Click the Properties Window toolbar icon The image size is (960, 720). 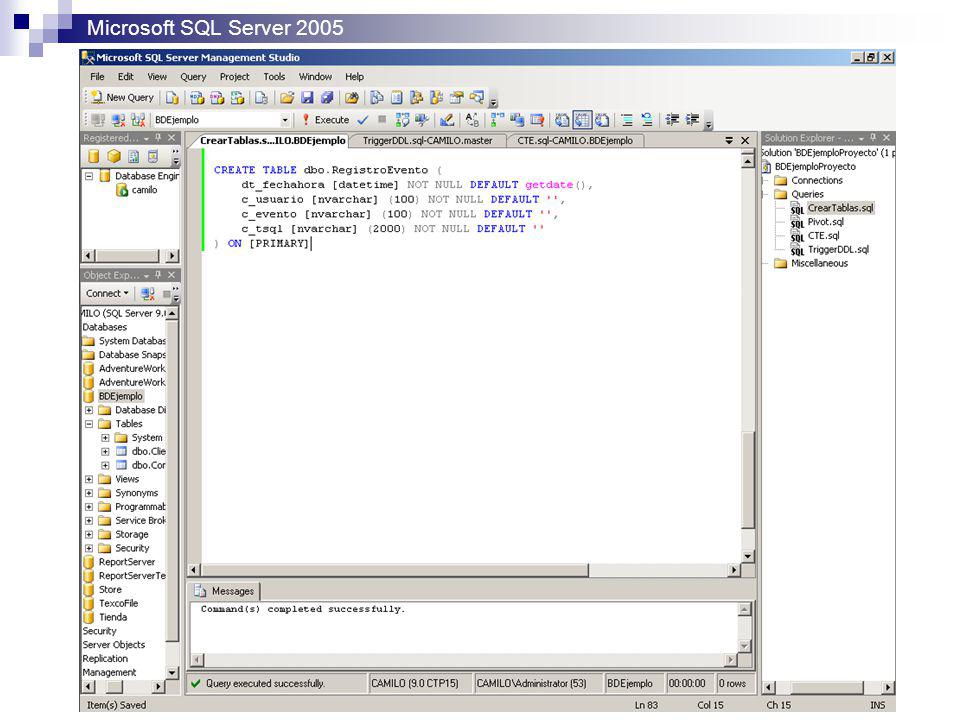point(457,97)
